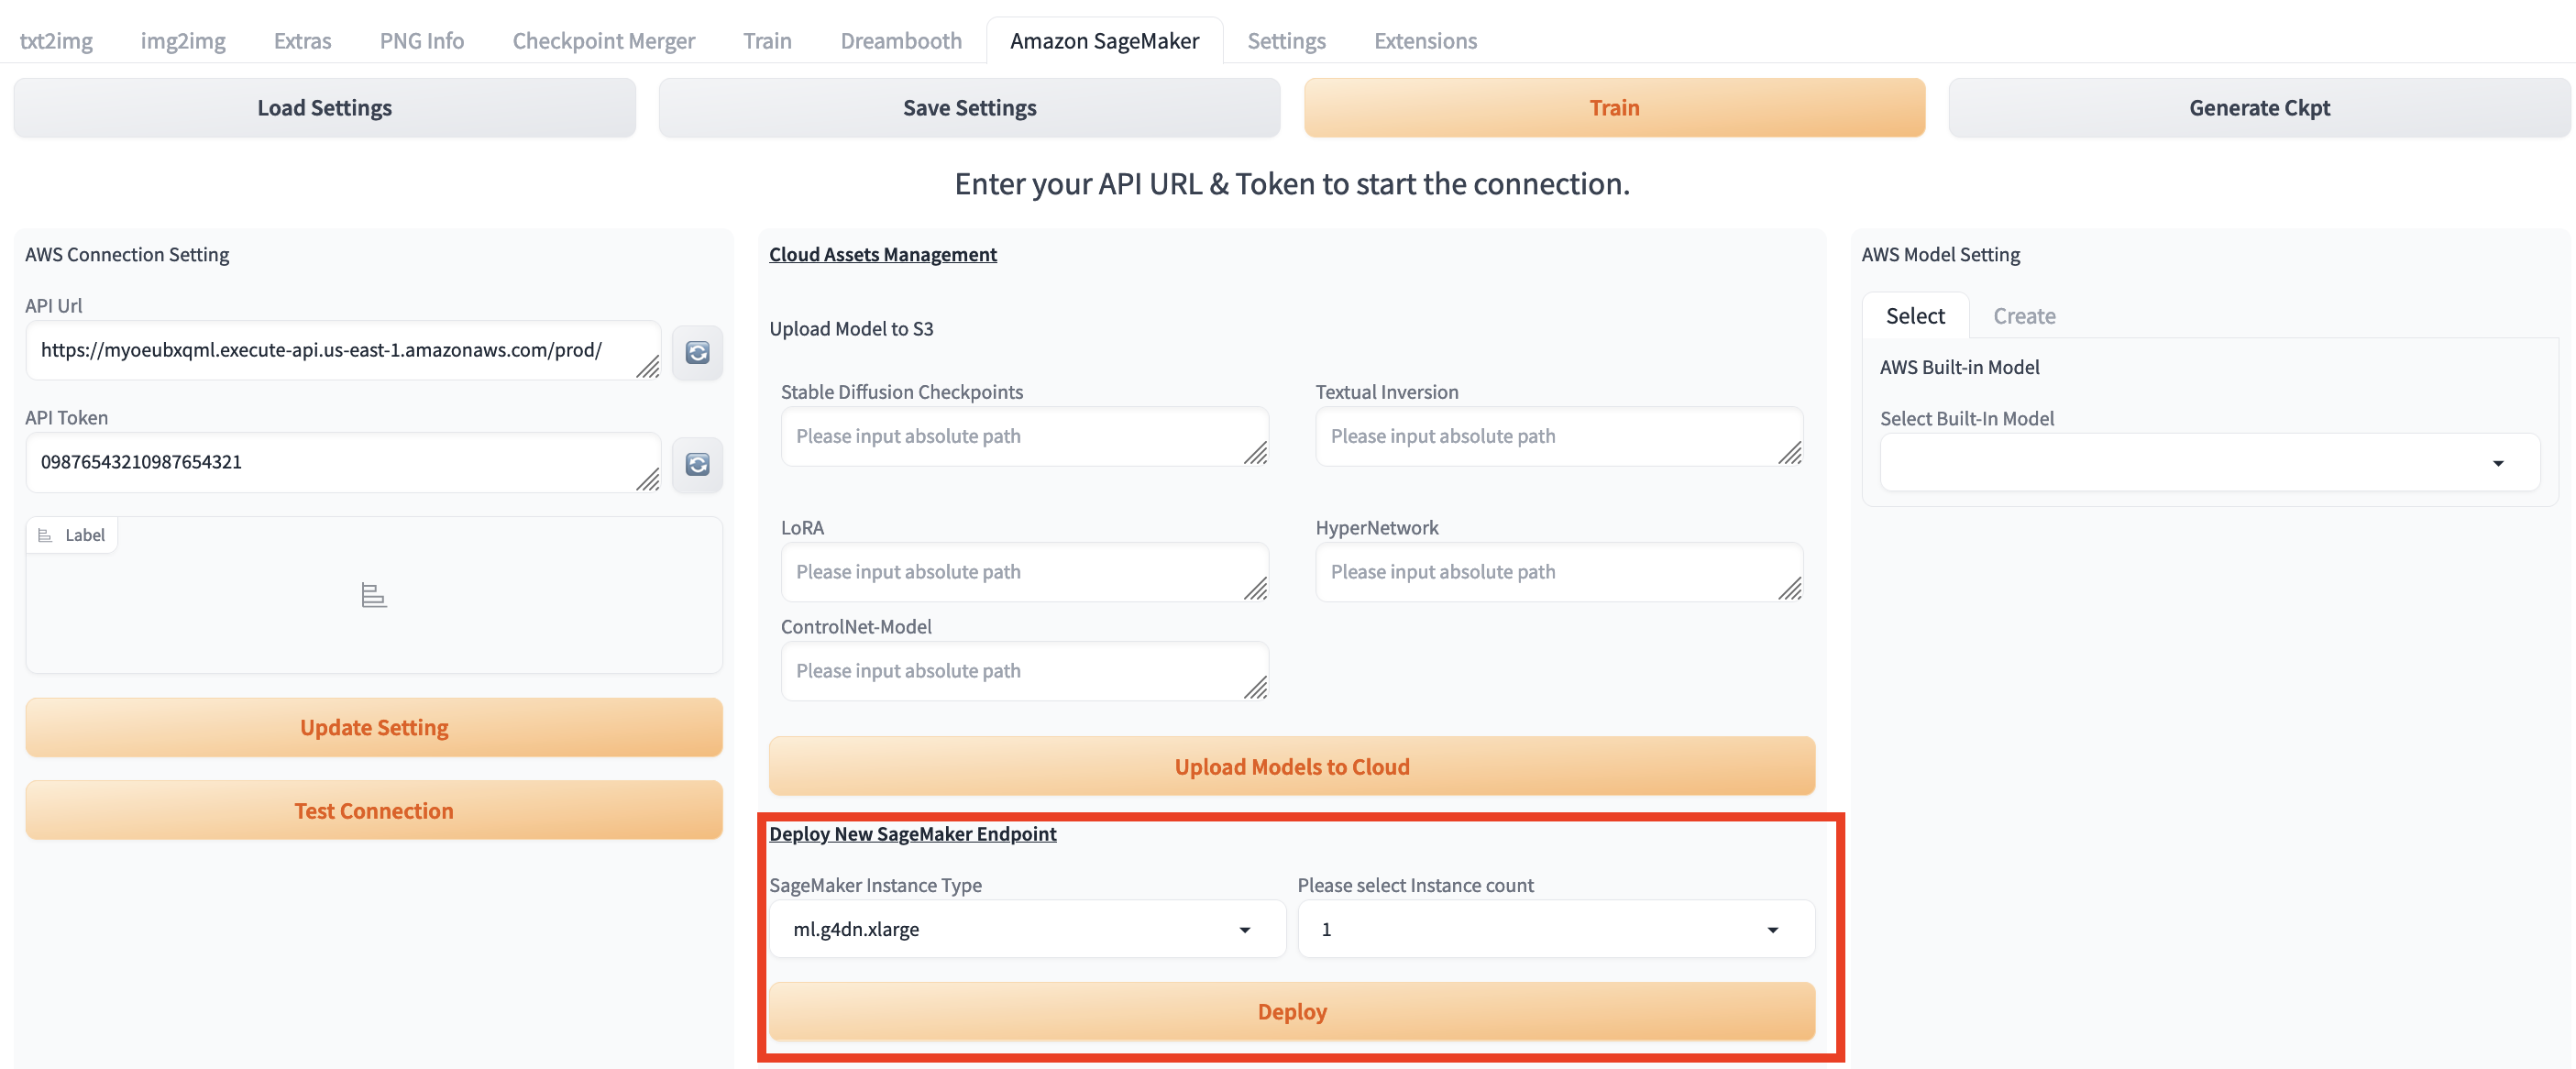Click the Load Settings button
Image resolution: width=2576 pixels, height=1069 pixels.
[324, 108]
